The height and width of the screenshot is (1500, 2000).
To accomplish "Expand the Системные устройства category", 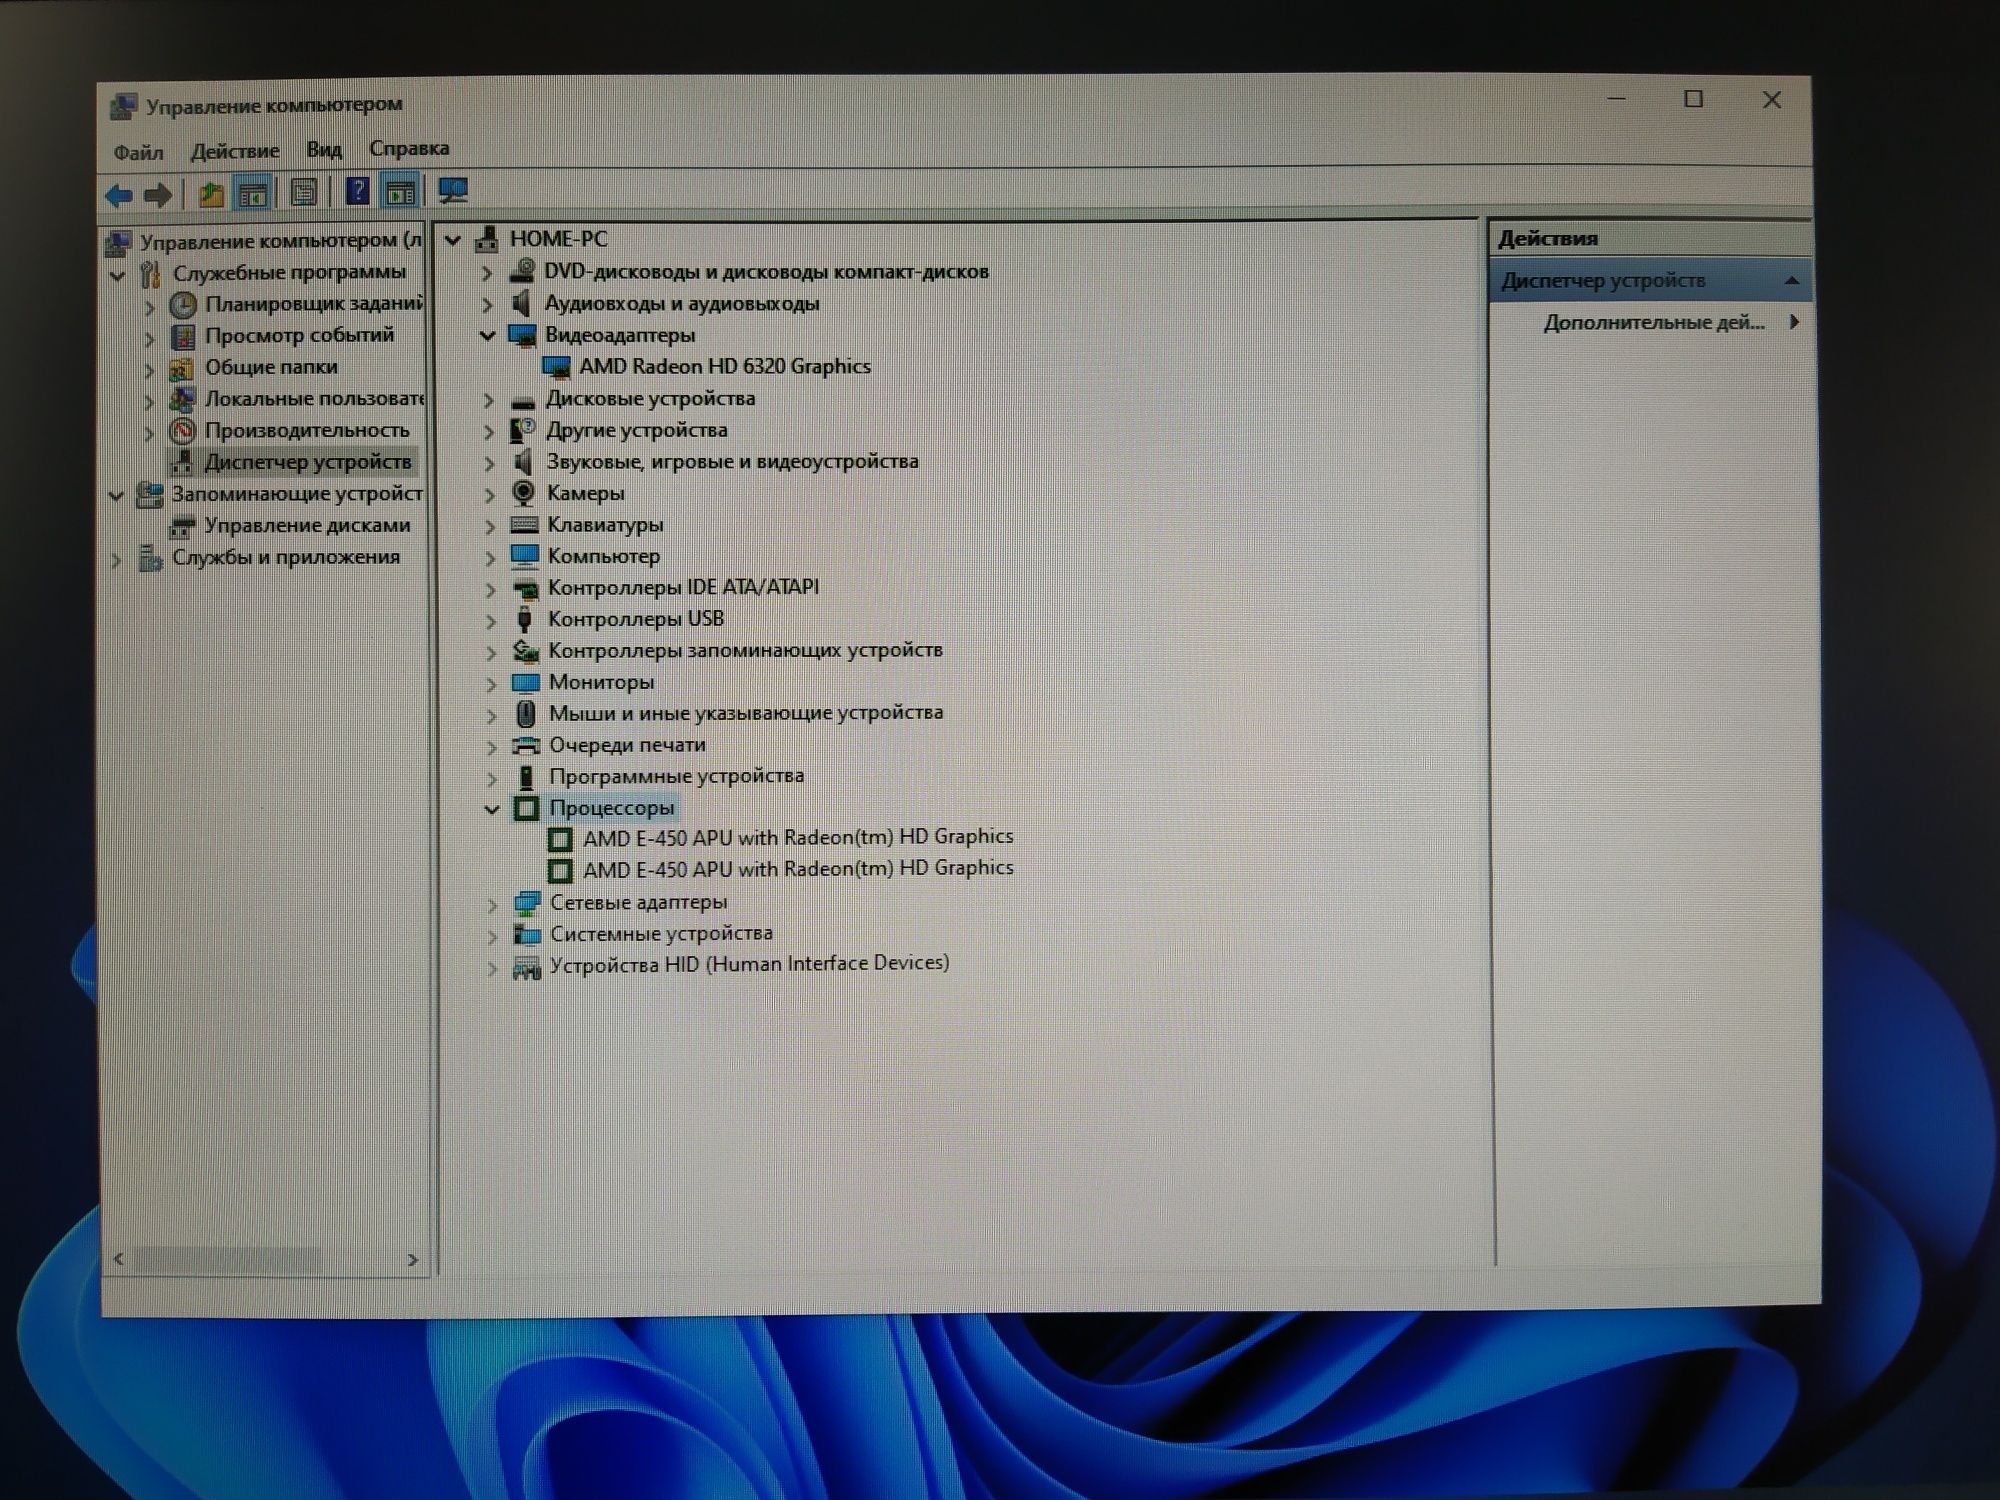I will 492,936.
